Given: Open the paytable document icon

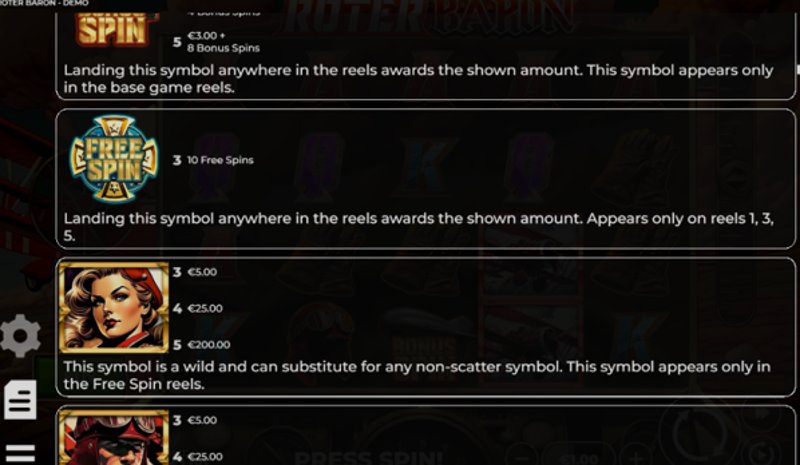Looking at the screenshot, I should [x=20, y=400].
